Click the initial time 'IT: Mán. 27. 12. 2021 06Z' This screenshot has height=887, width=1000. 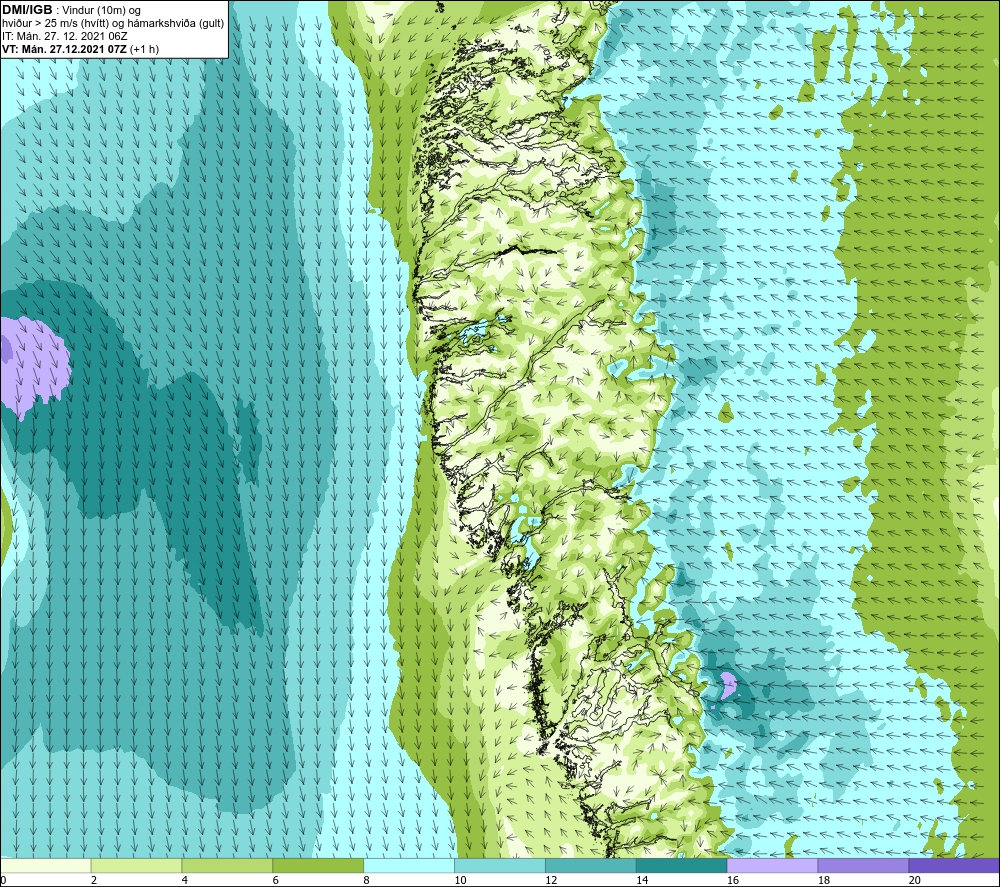coord(64,36)
